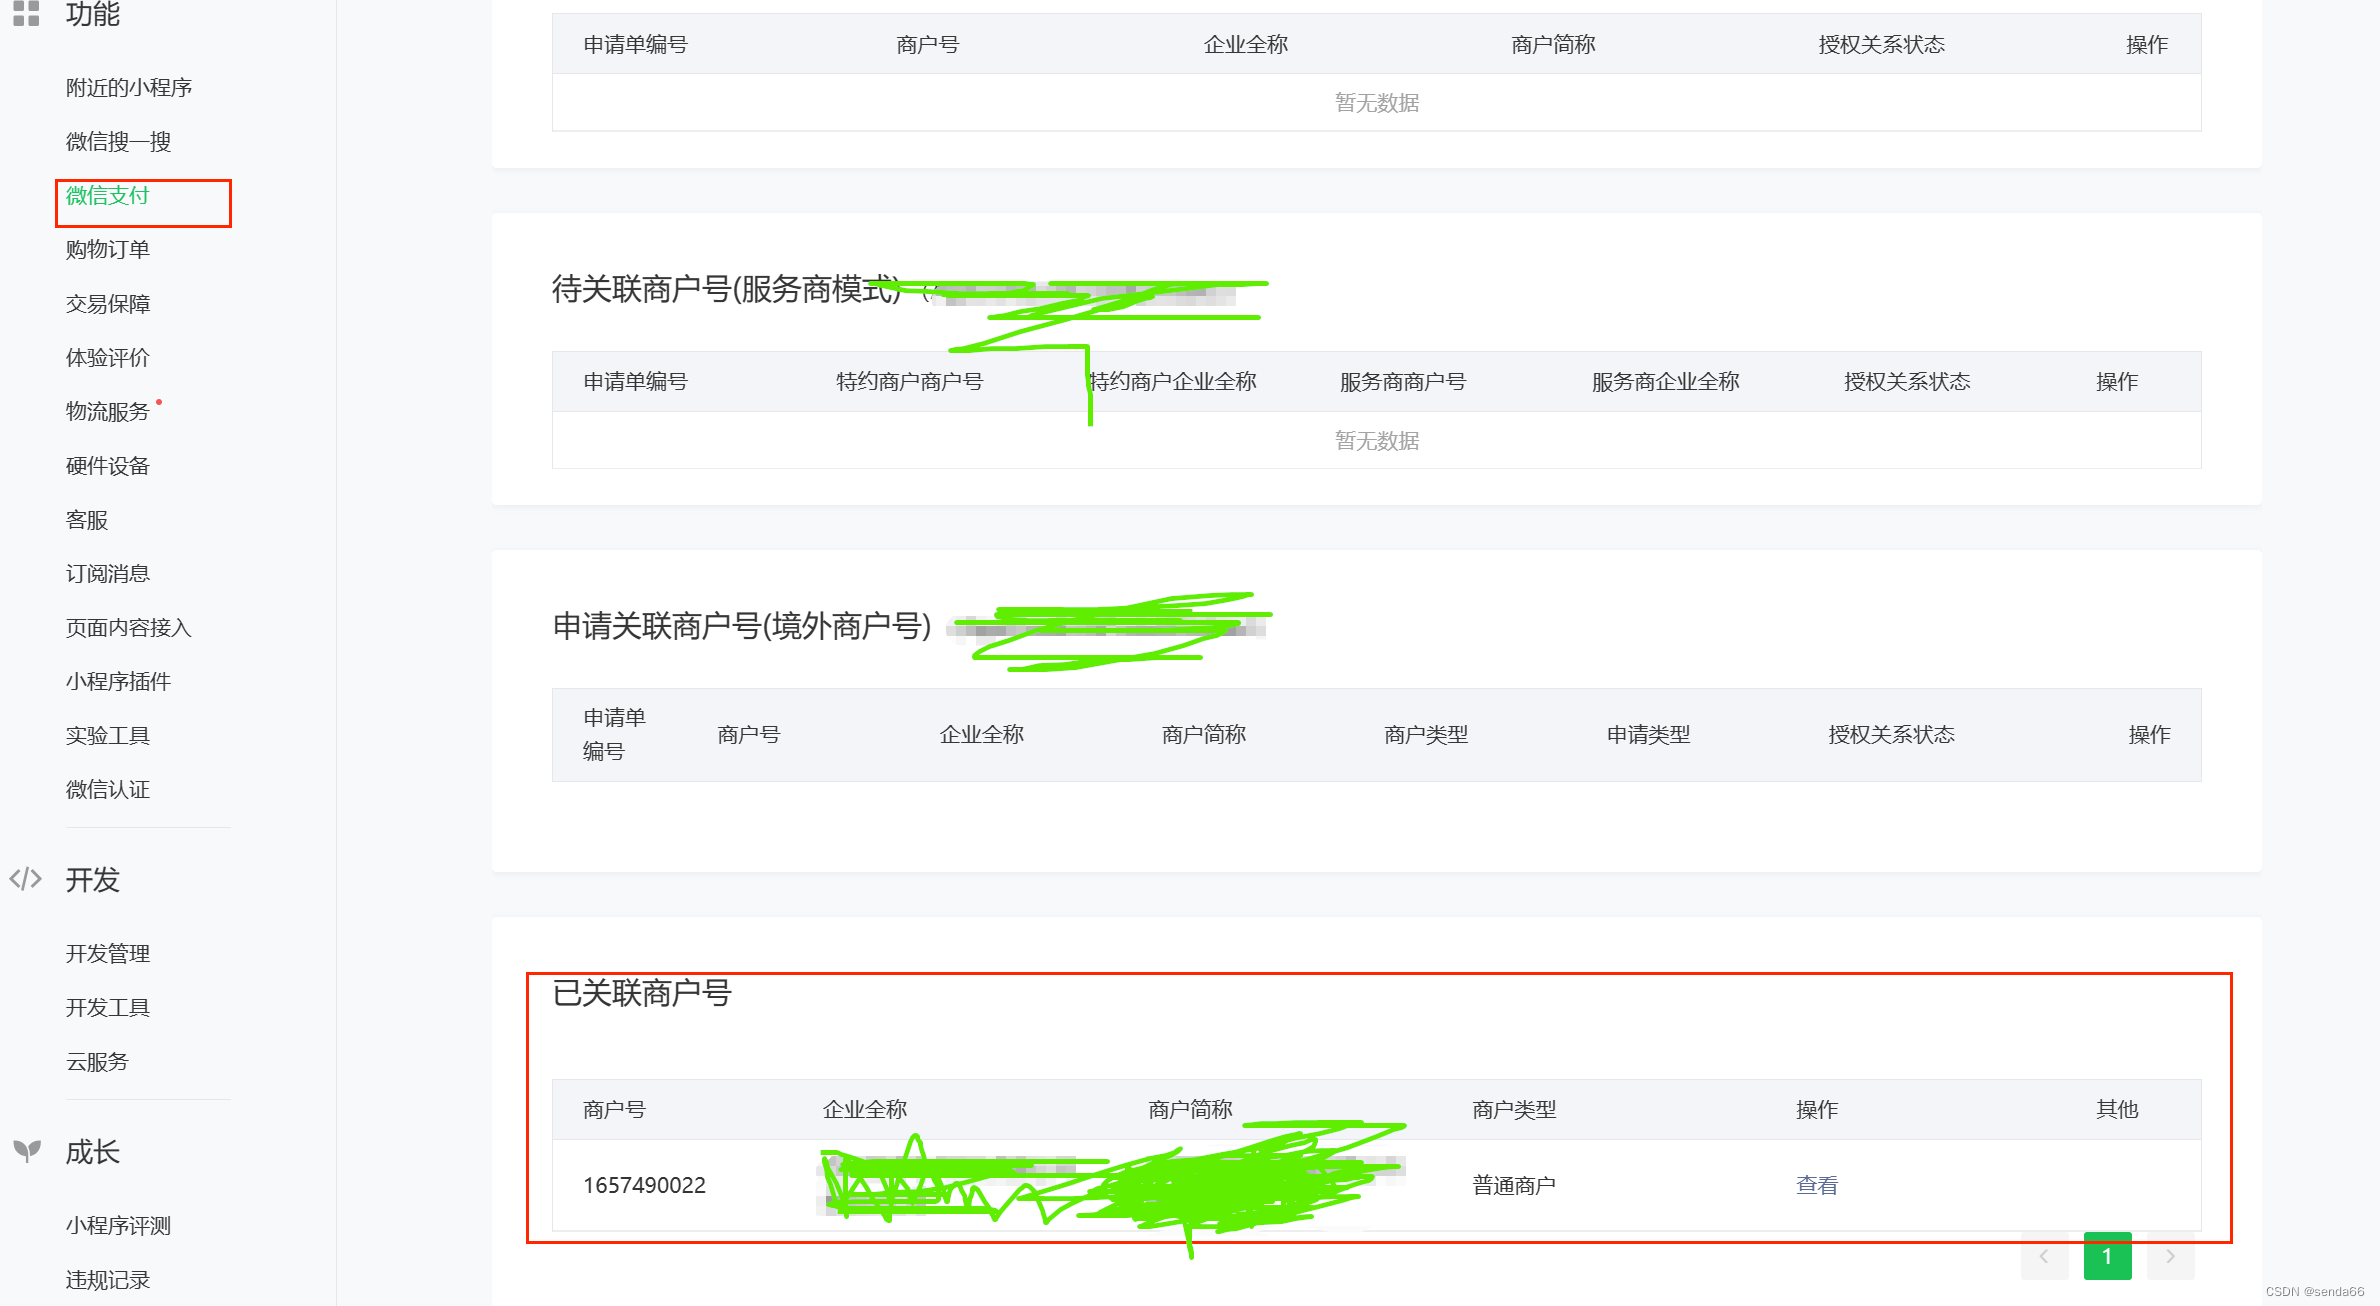
Task: Open 订阅消息
Action: pyautogui.click(x=108, y=573)
